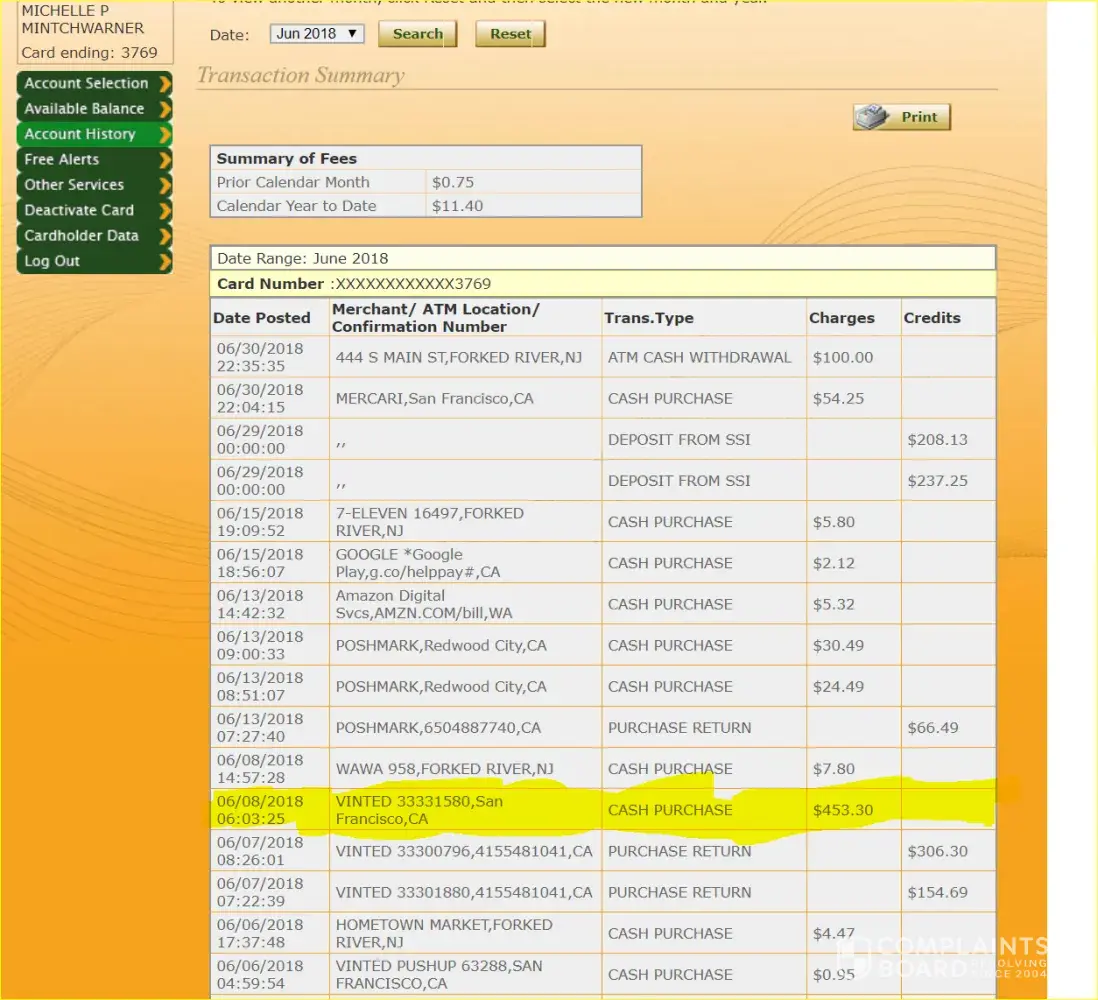
Task: Click the arrow icon on Account Selection
Action: [x=165, y=84]
